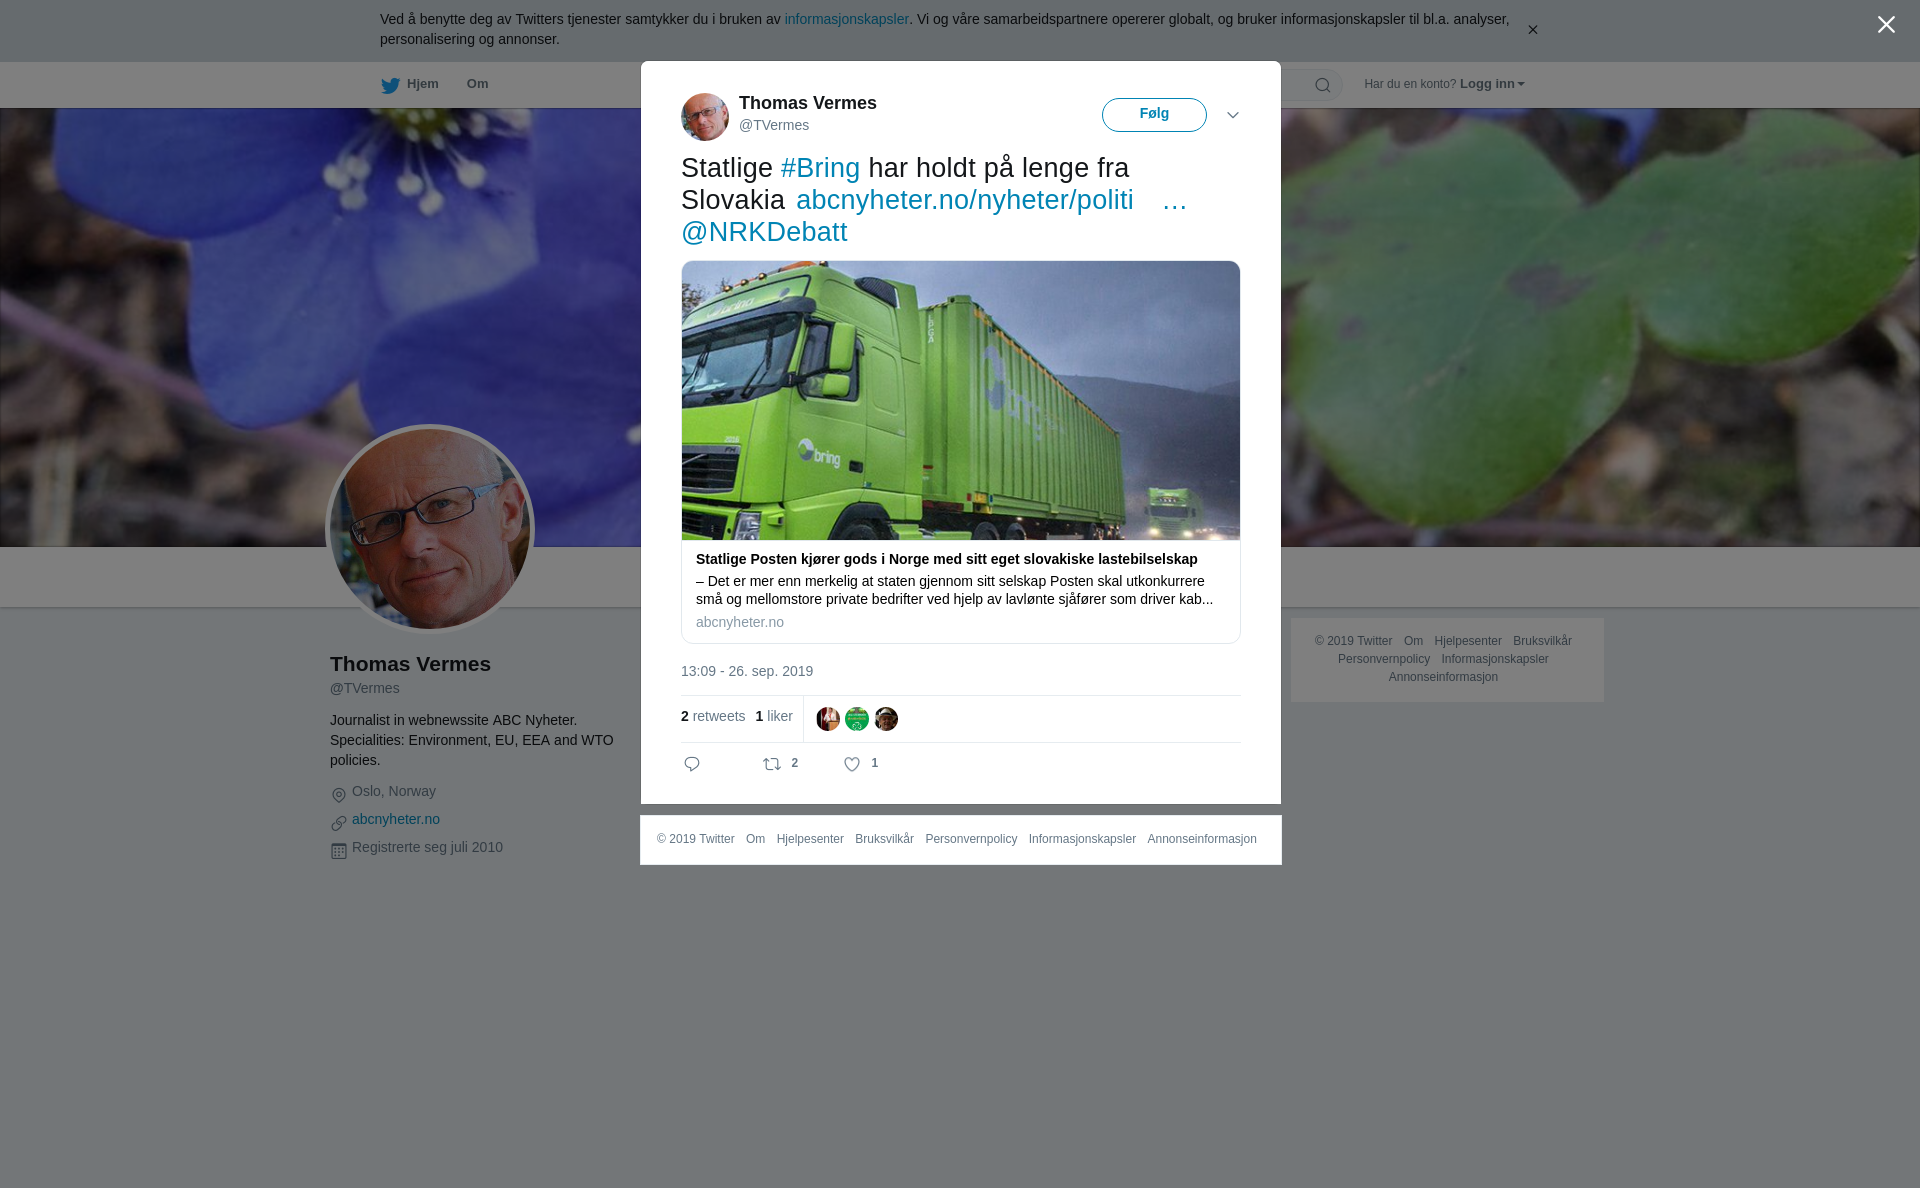Screen dimensions: 1920x1188
Task: Click the green Bring truck article image
Action: click(961, 400)
